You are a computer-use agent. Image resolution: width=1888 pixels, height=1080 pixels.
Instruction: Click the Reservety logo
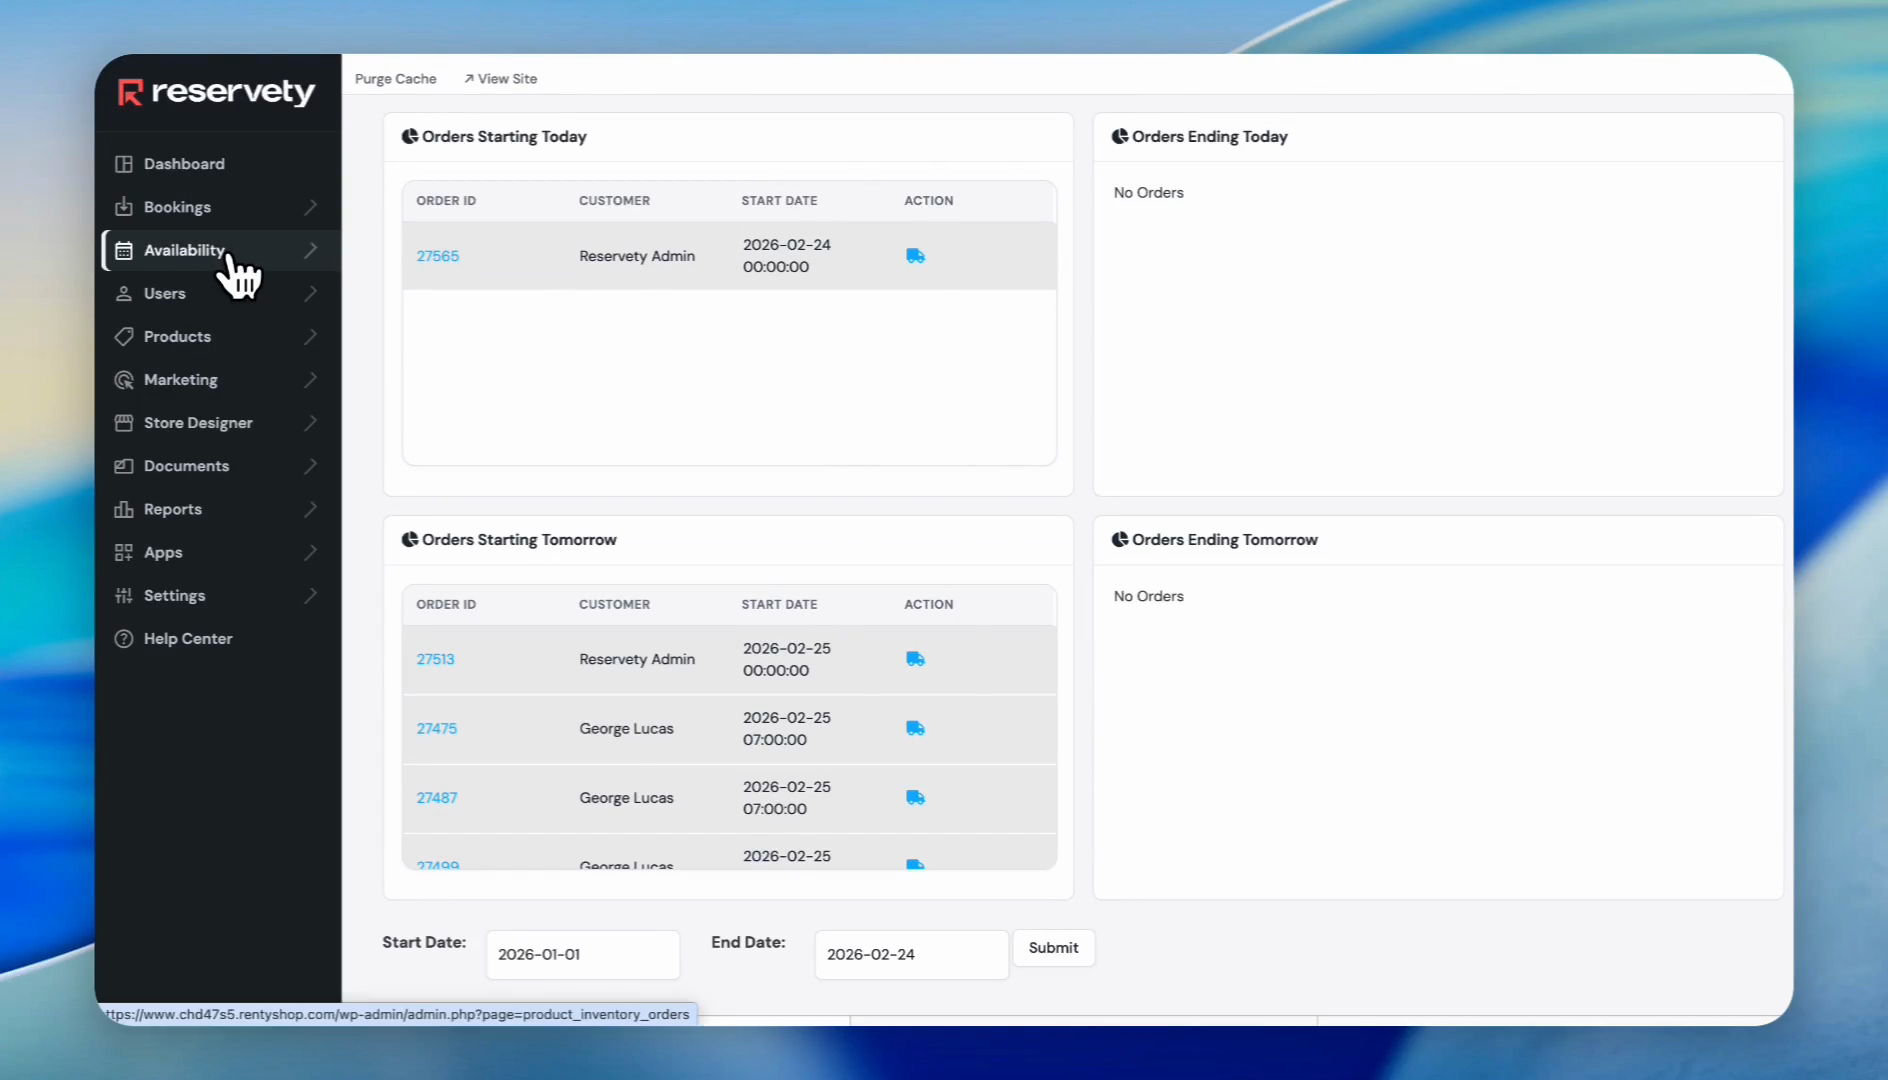pyautogui.click(x=216, y=92)
